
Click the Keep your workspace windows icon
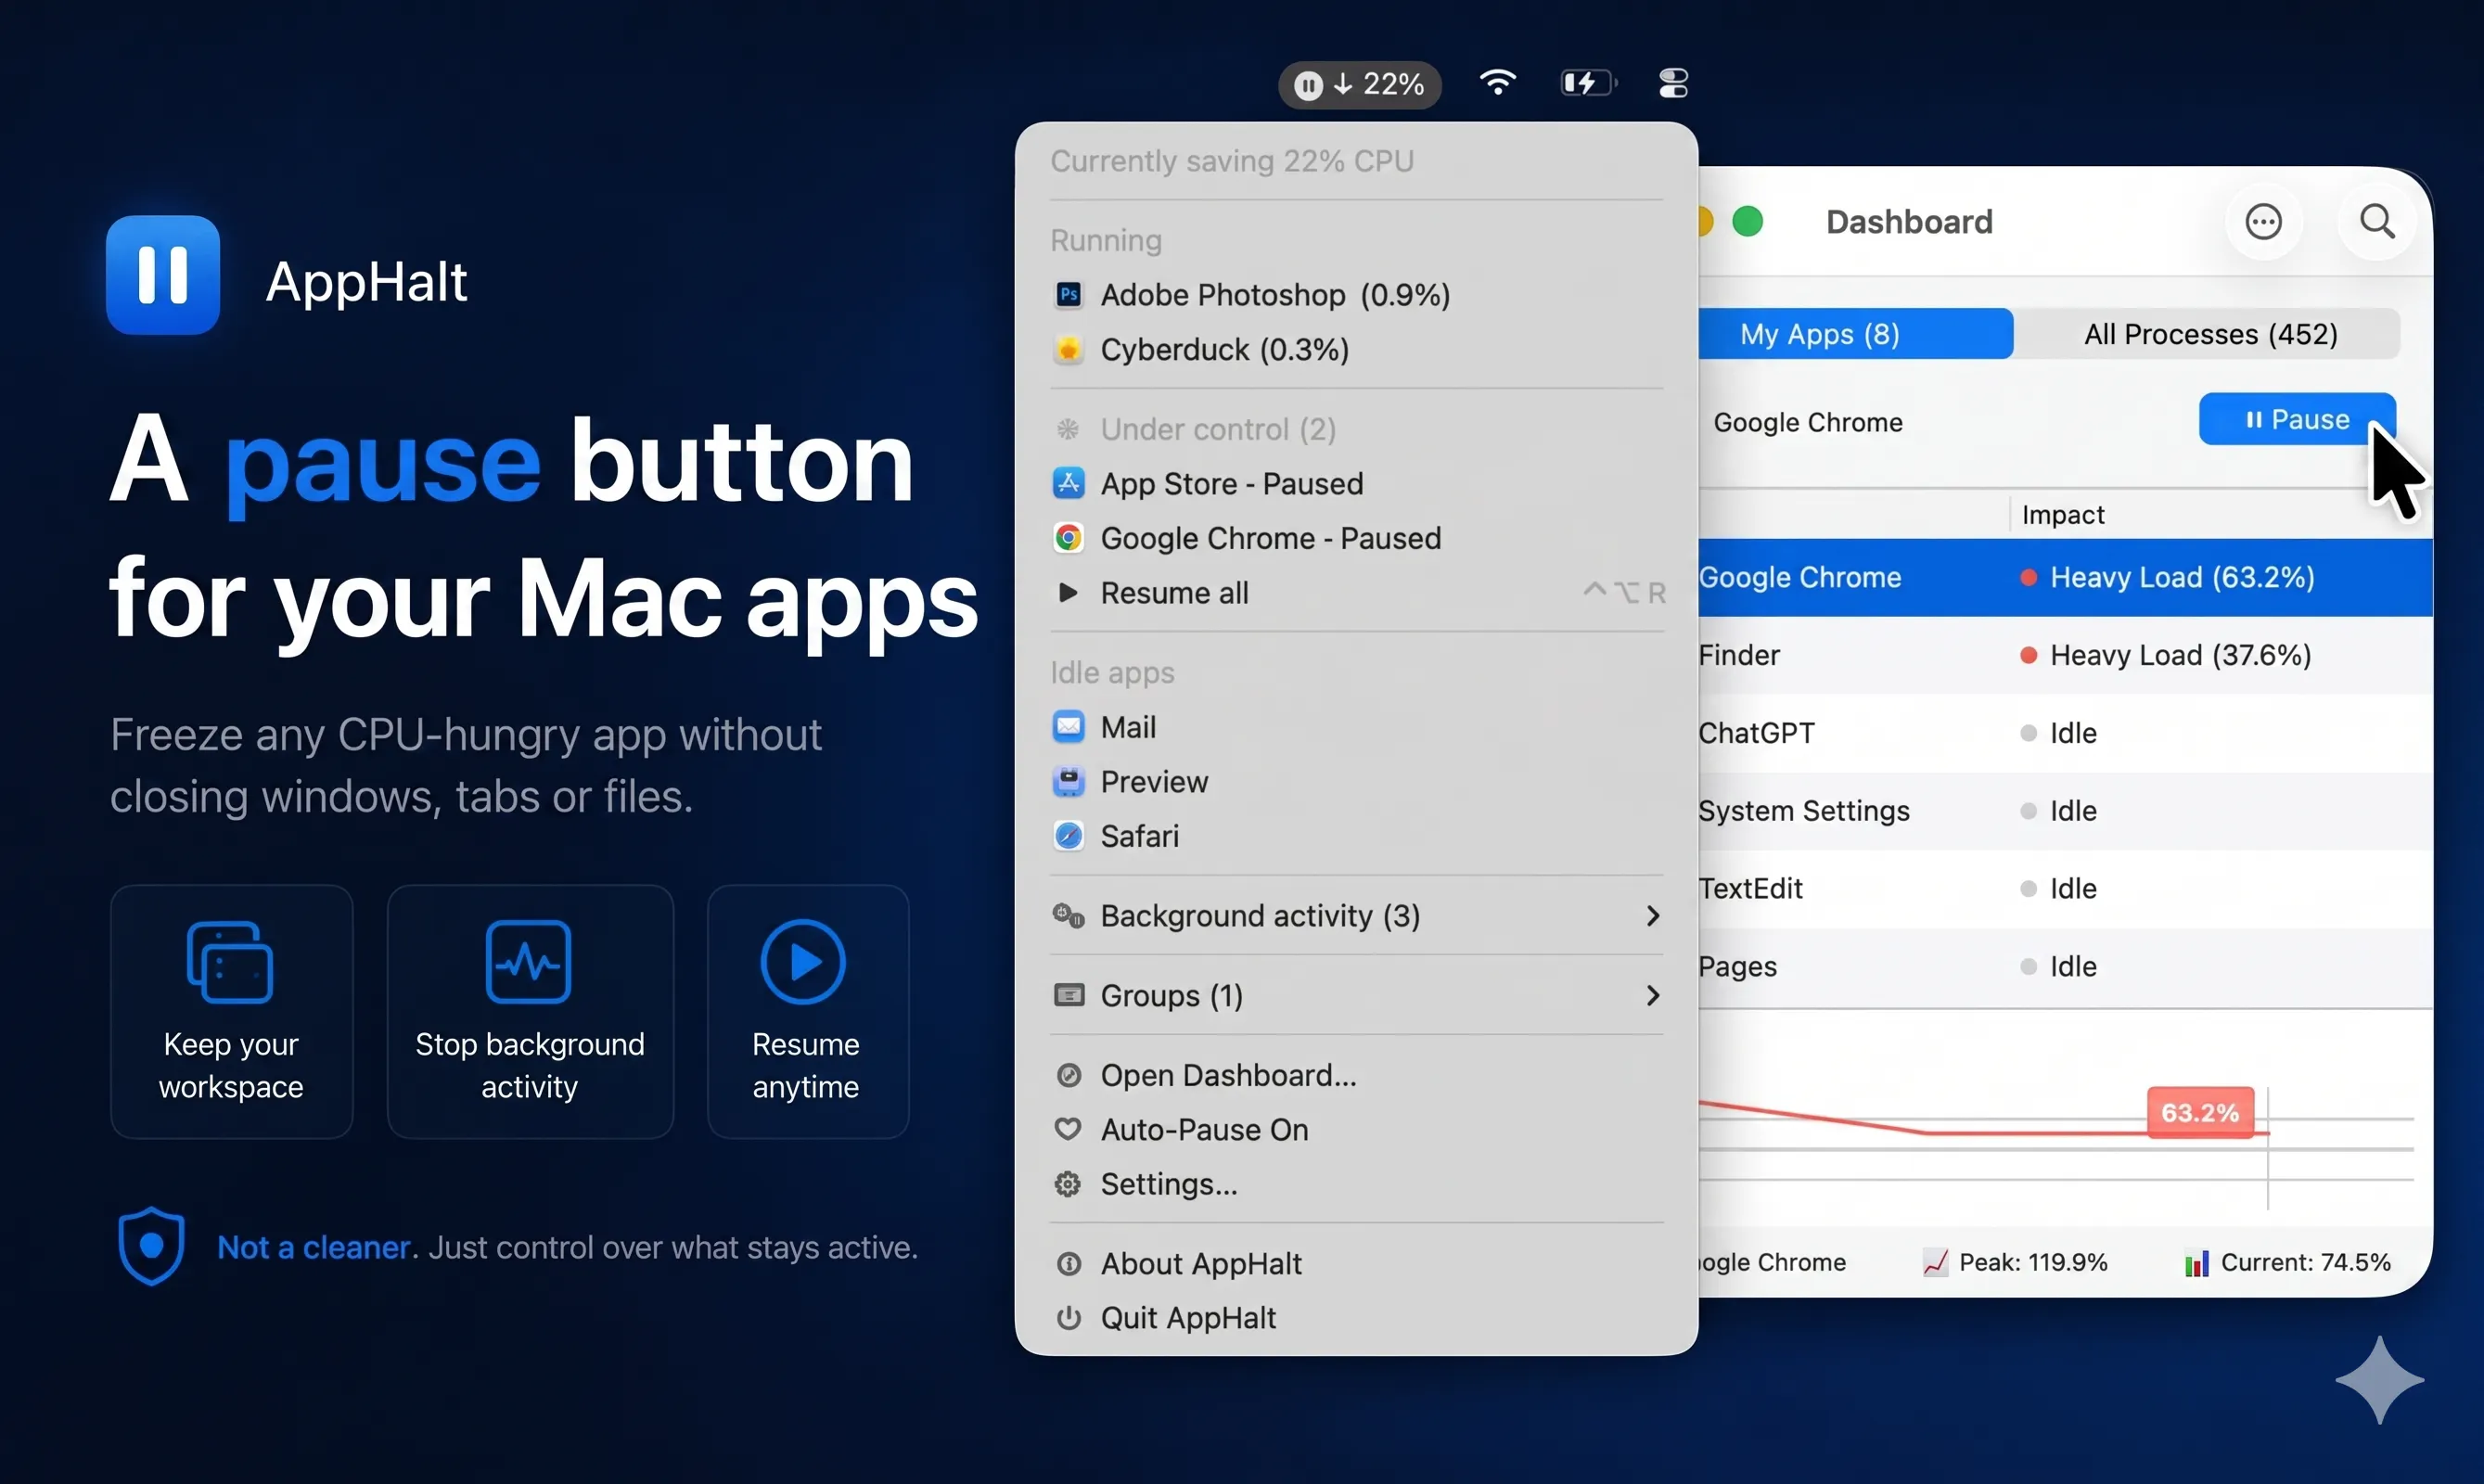pos(230,962)
